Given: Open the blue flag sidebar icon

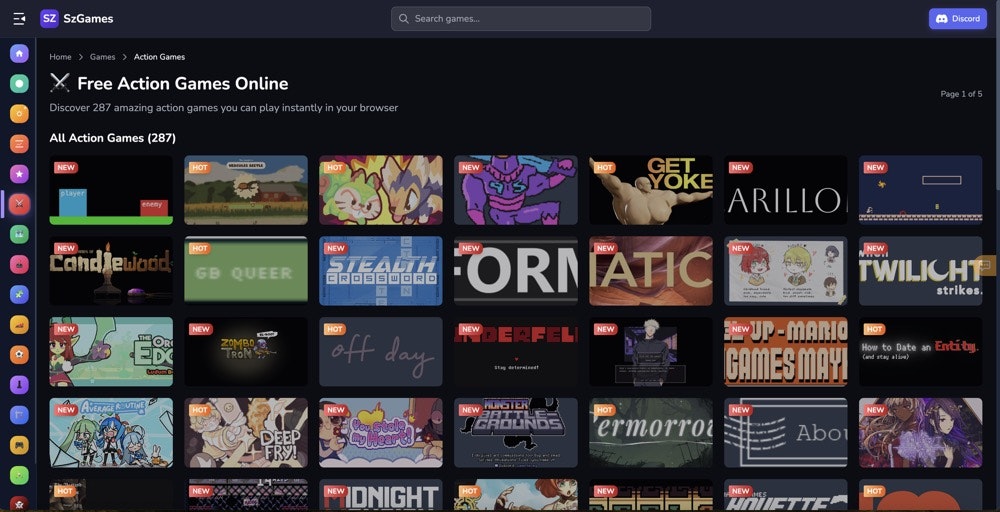Looking at the screenshot, I should tap(19, 415).
